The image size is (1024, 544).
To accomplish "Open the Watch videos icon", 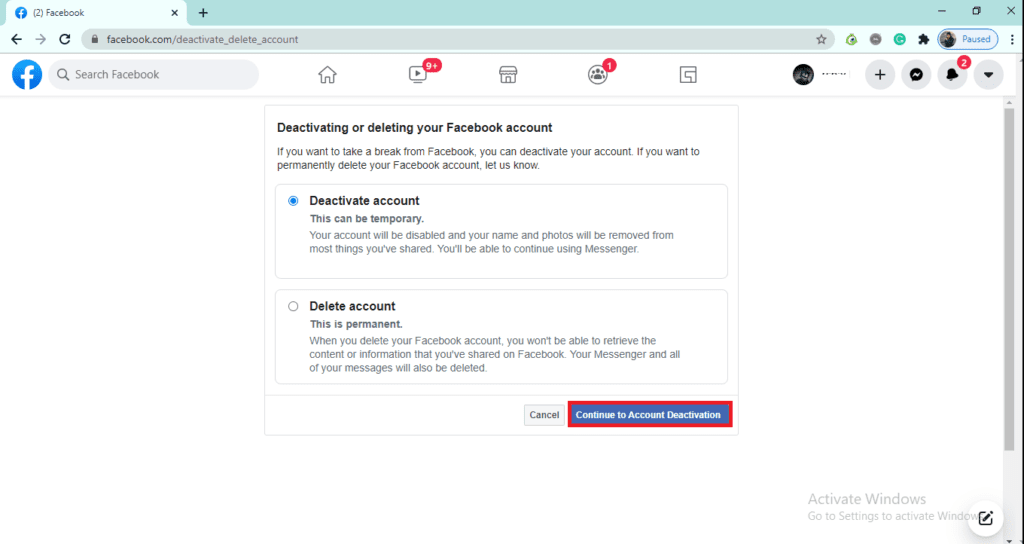I will 418,75.
